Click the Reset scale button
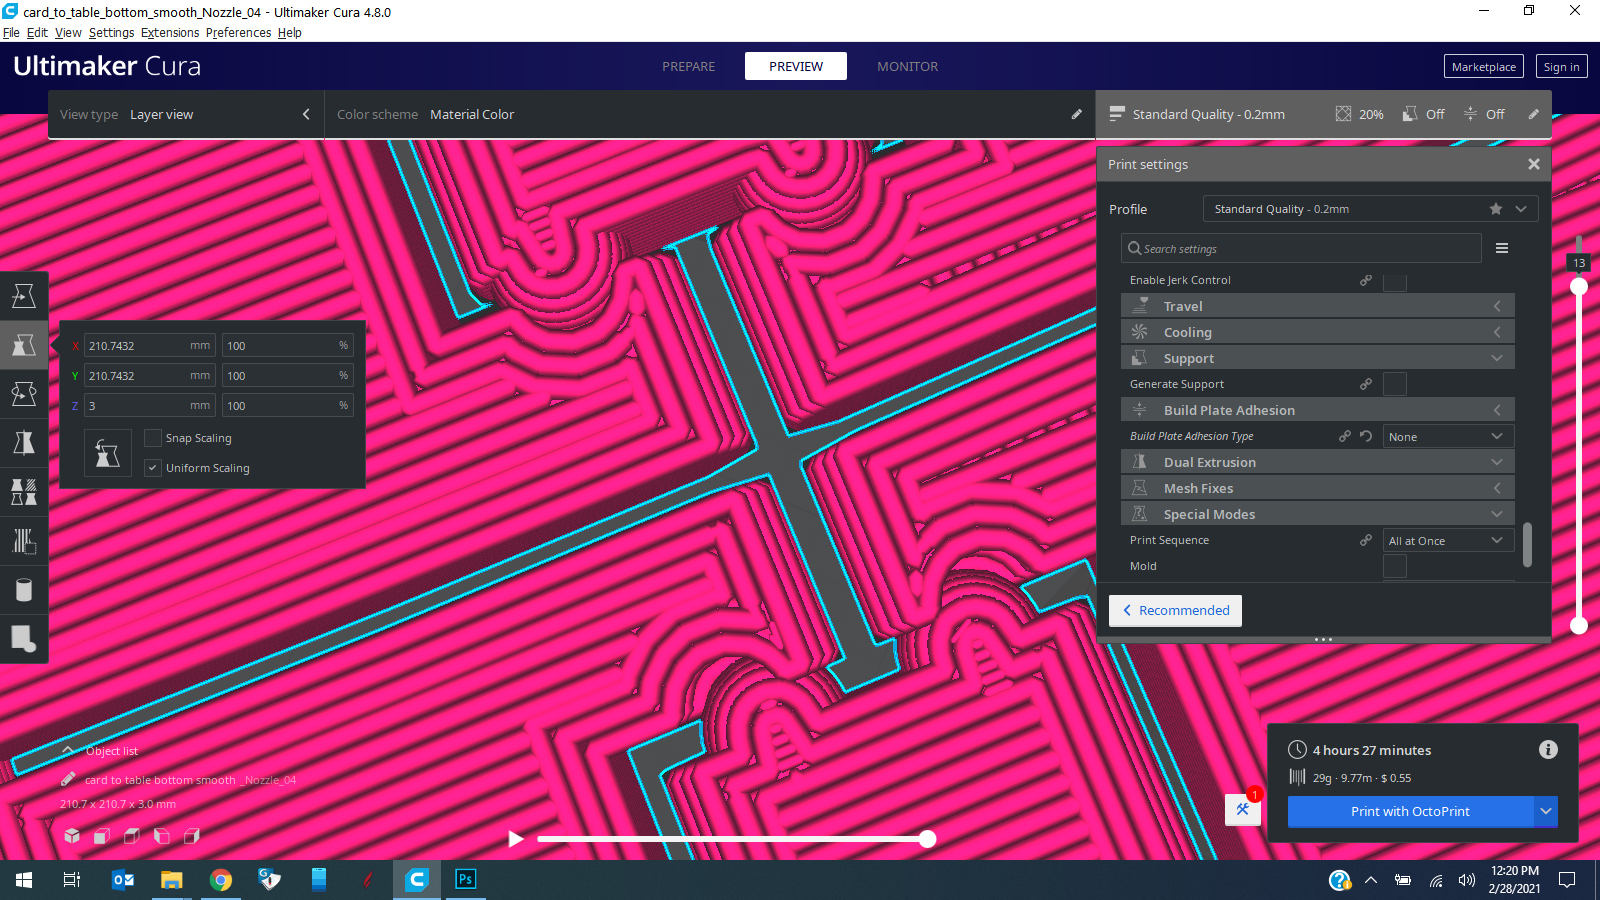Image resolution: width=1600 pixels, height=900 pixels. 108,453
